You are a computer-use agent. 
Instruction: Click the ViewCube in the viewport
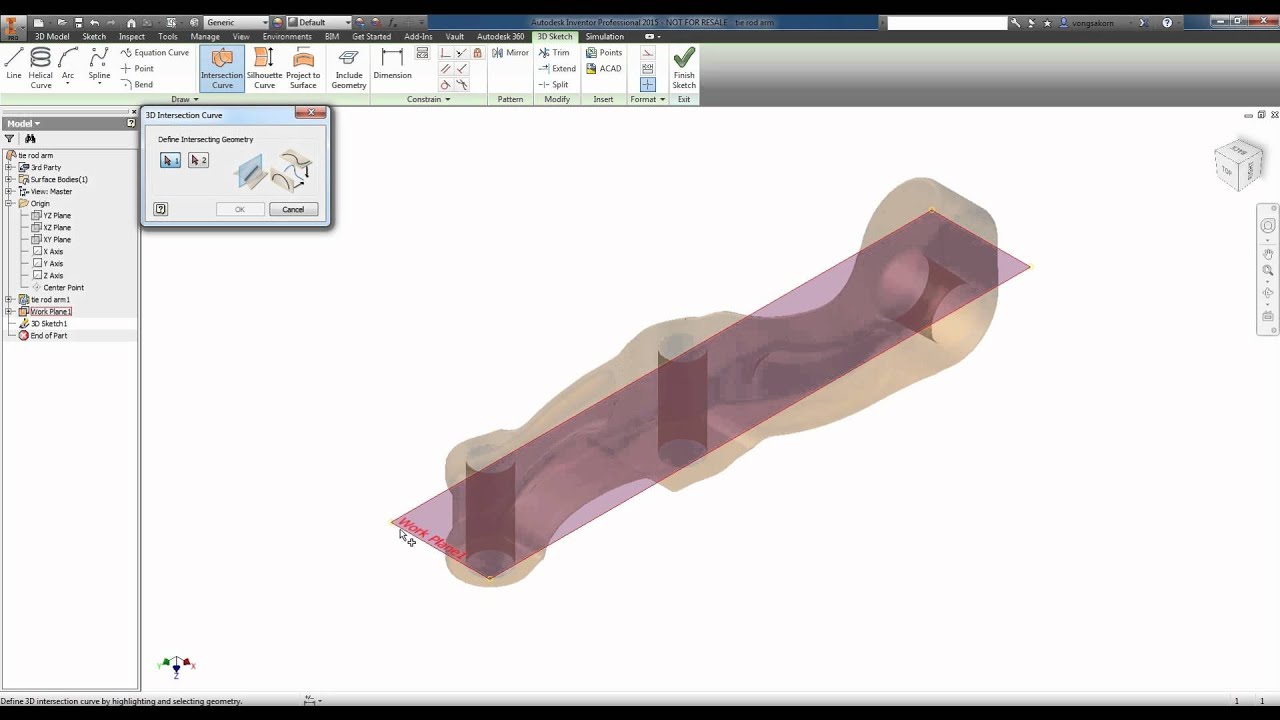(1238, 166)
